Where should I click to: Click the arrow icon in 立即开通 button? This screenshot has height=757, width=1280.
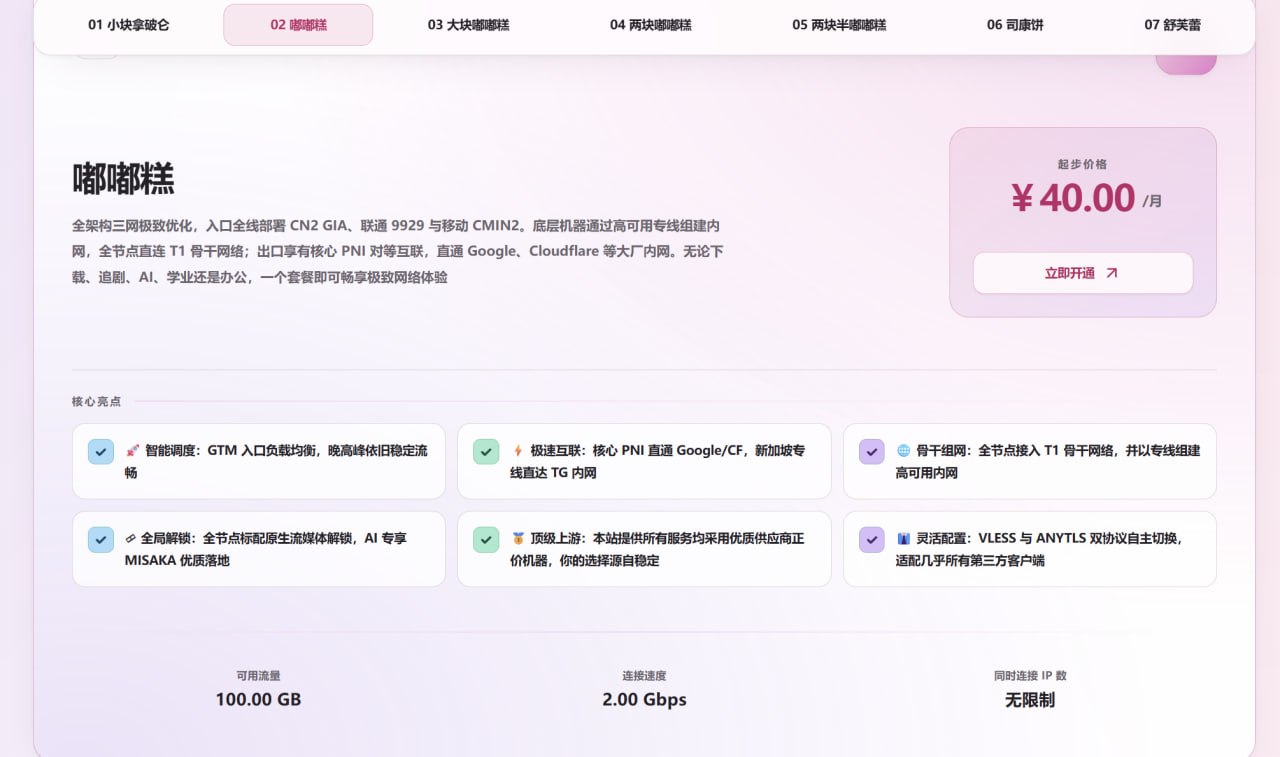pyautogui.click(x=1111, y=273)
